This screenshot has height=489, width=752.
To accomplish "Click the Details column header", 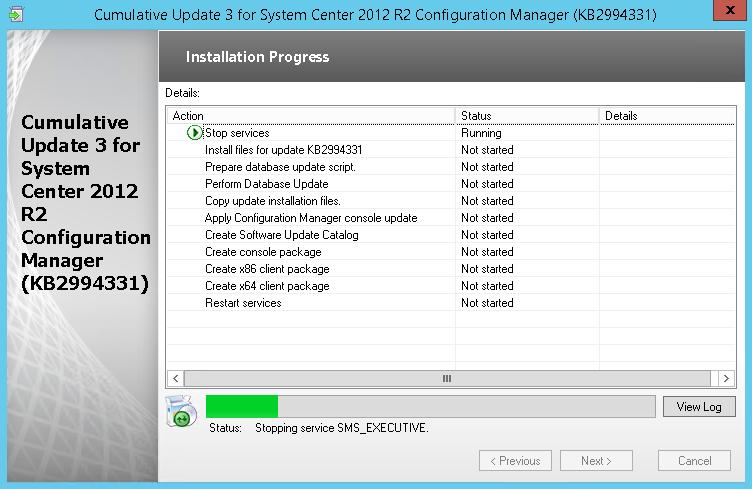I will click(x=667, y=116).
